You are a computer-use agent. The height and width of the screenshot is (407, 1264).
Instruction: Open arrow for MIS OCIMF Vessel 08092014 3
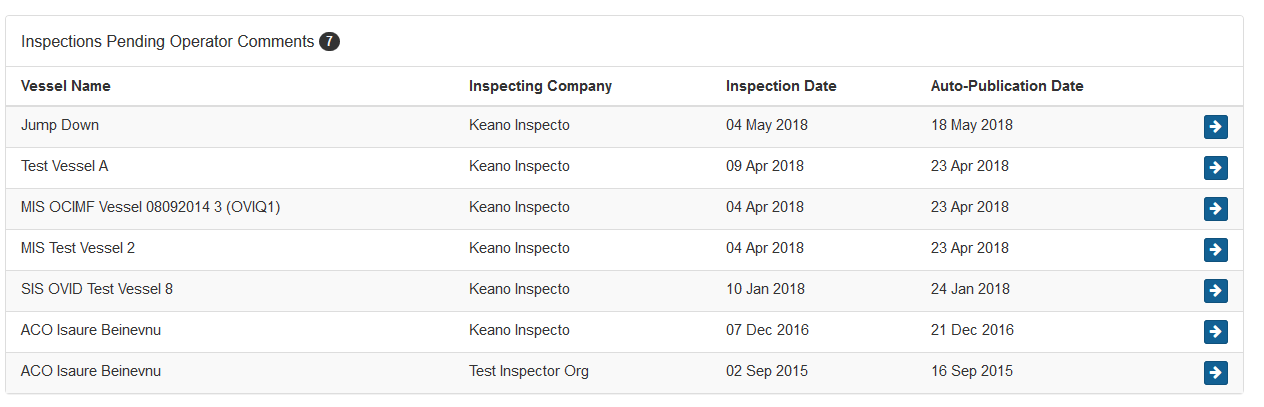click(x=1215, y=209)
